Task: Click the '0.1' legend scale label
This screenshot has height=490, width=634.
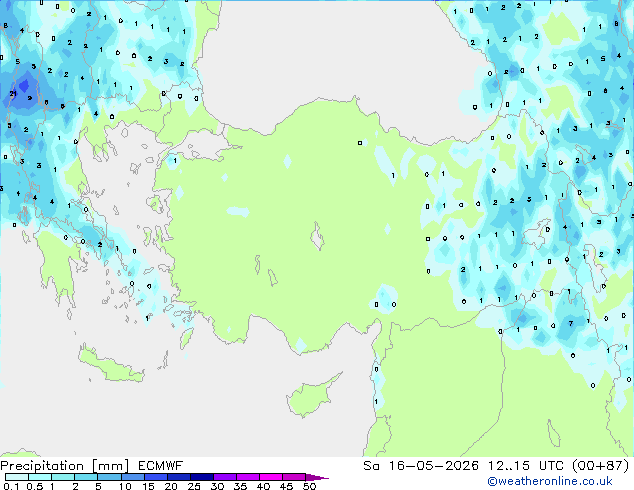Action: [x=11, y=486]
